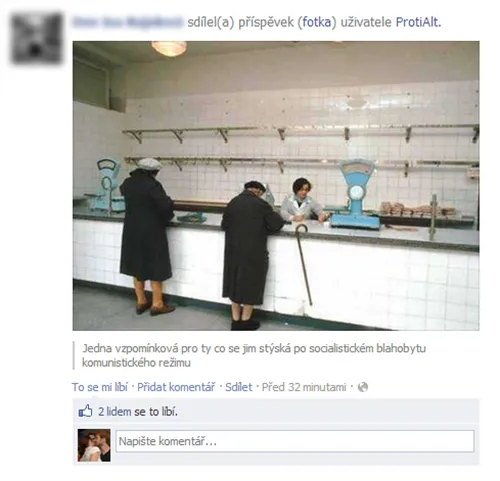Viewport: 500px width, 481px height.
Task: Like the post via 'To se mi líbí'
Action: (100, 387)
